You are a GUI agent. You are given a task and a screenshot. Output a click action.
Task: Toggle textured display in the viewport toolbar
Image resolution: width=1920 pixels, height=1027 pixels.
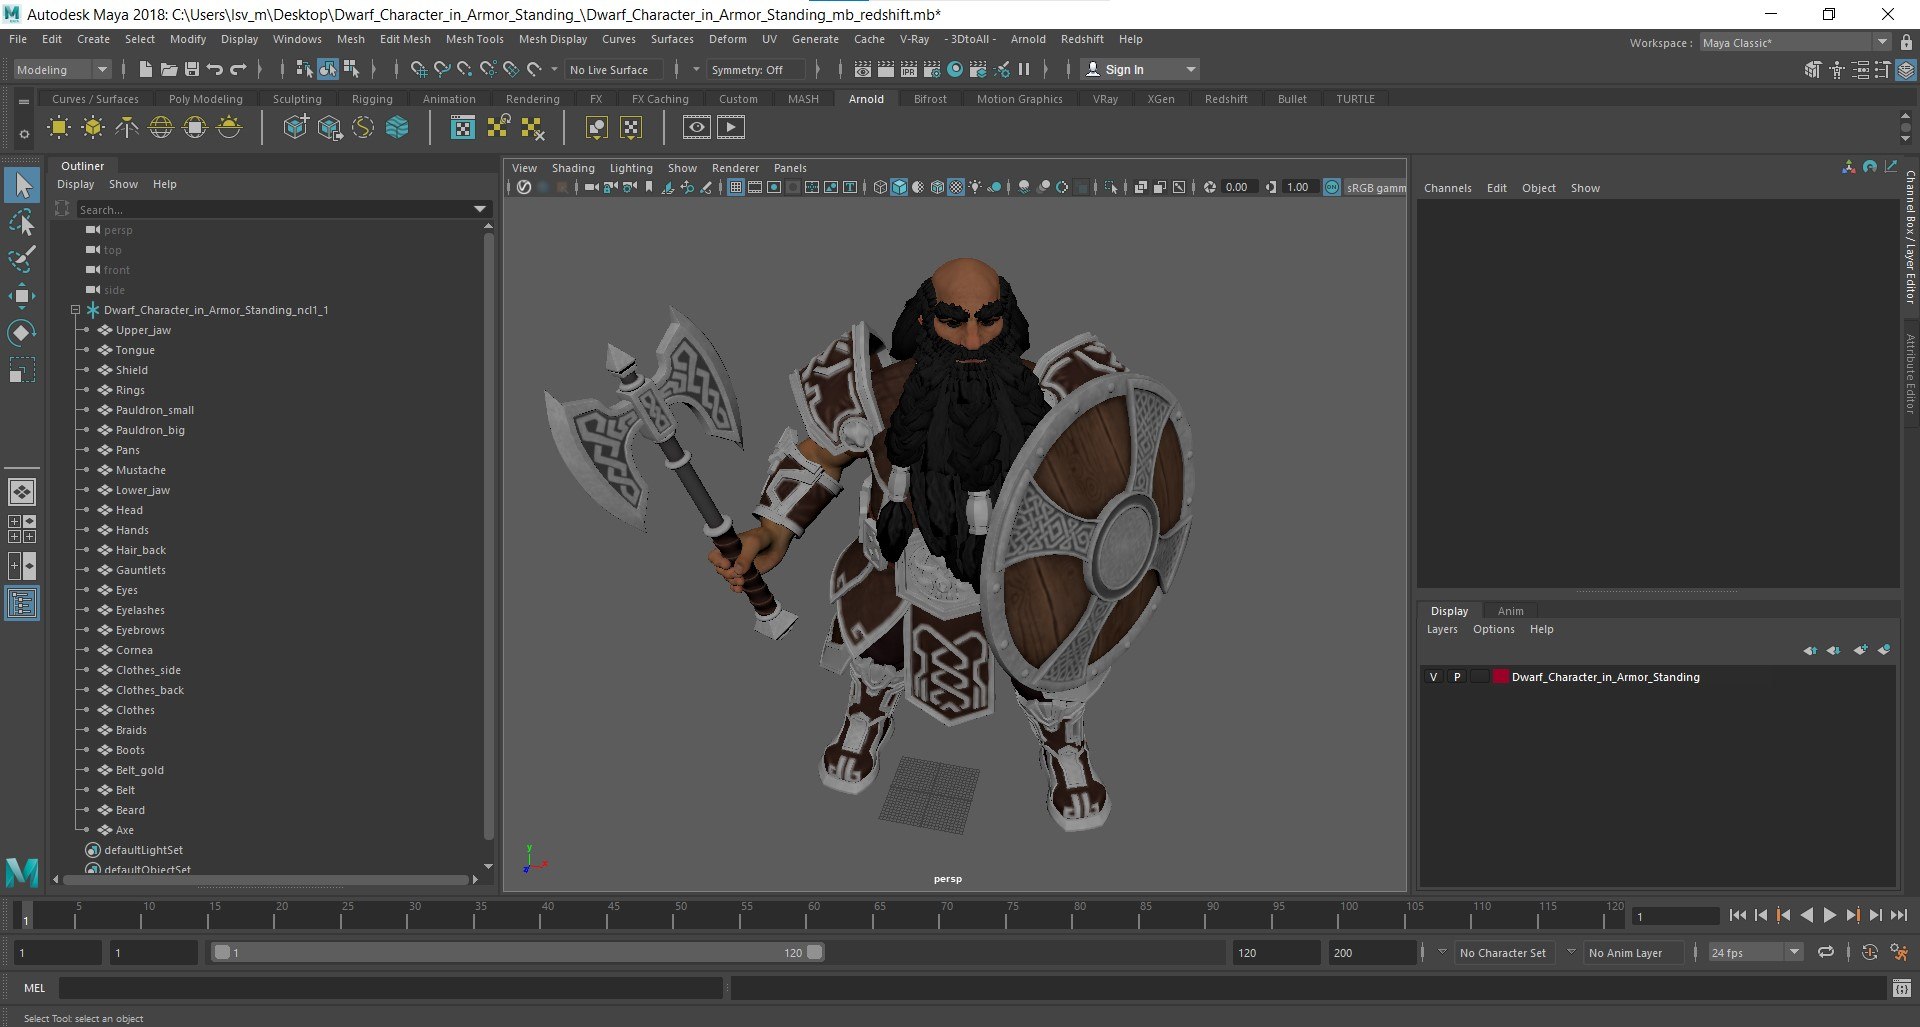pyautogui.click(x=956, y=187)
